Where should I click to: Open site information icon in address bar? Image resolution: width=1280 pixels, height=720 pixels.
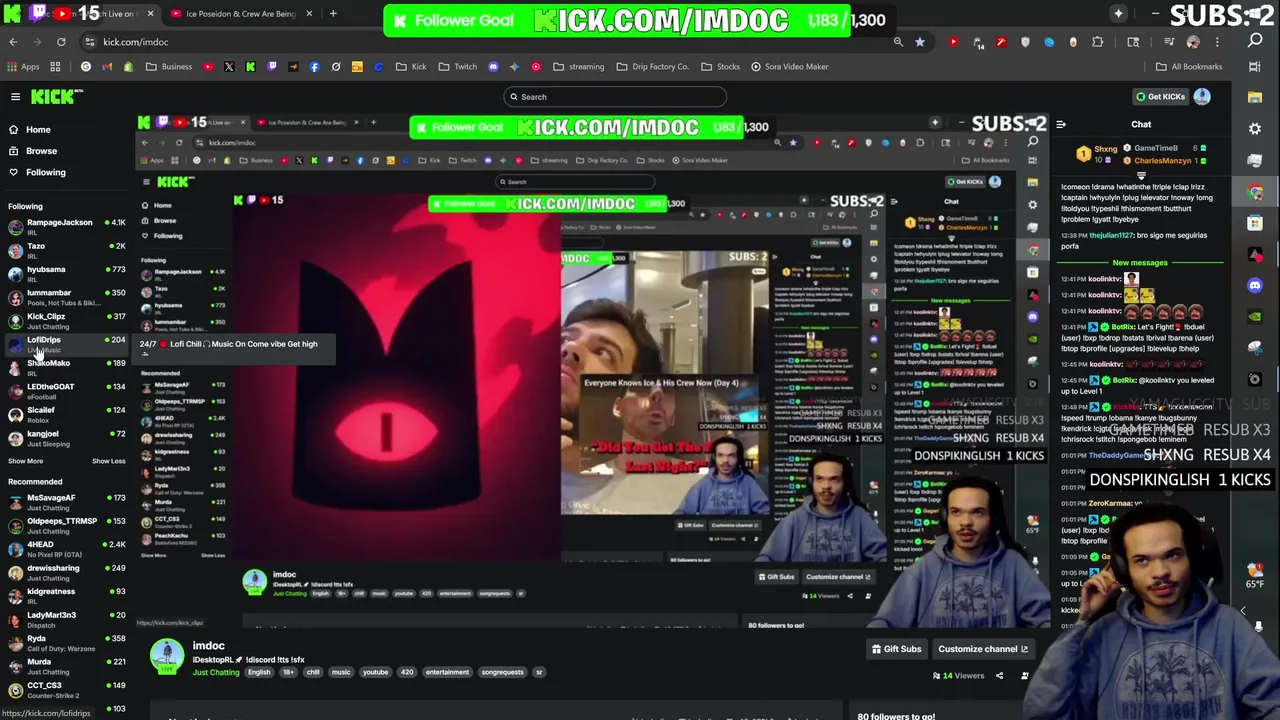coord(89,42)
